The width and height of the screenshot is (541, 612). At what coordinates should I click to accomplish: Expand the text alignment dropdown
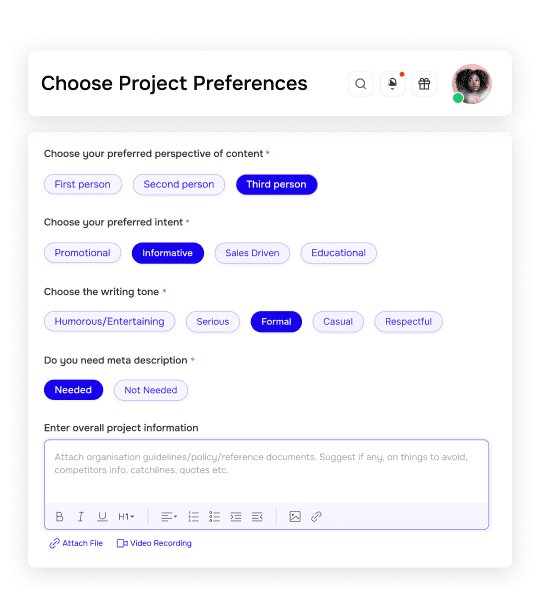[169, 517]
